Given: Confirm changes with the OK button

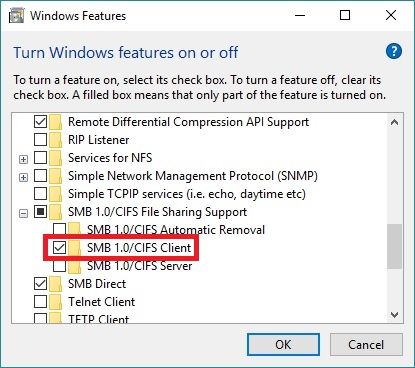Looking at the screenshot, I should (283, 344).
